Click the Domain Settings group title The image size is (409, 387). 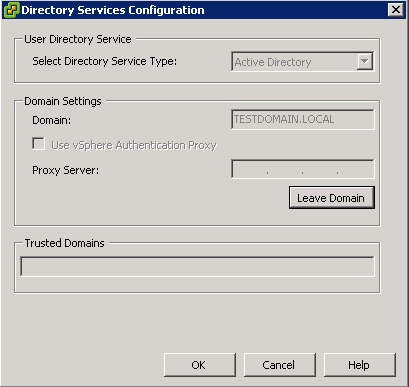coord(63,101)
